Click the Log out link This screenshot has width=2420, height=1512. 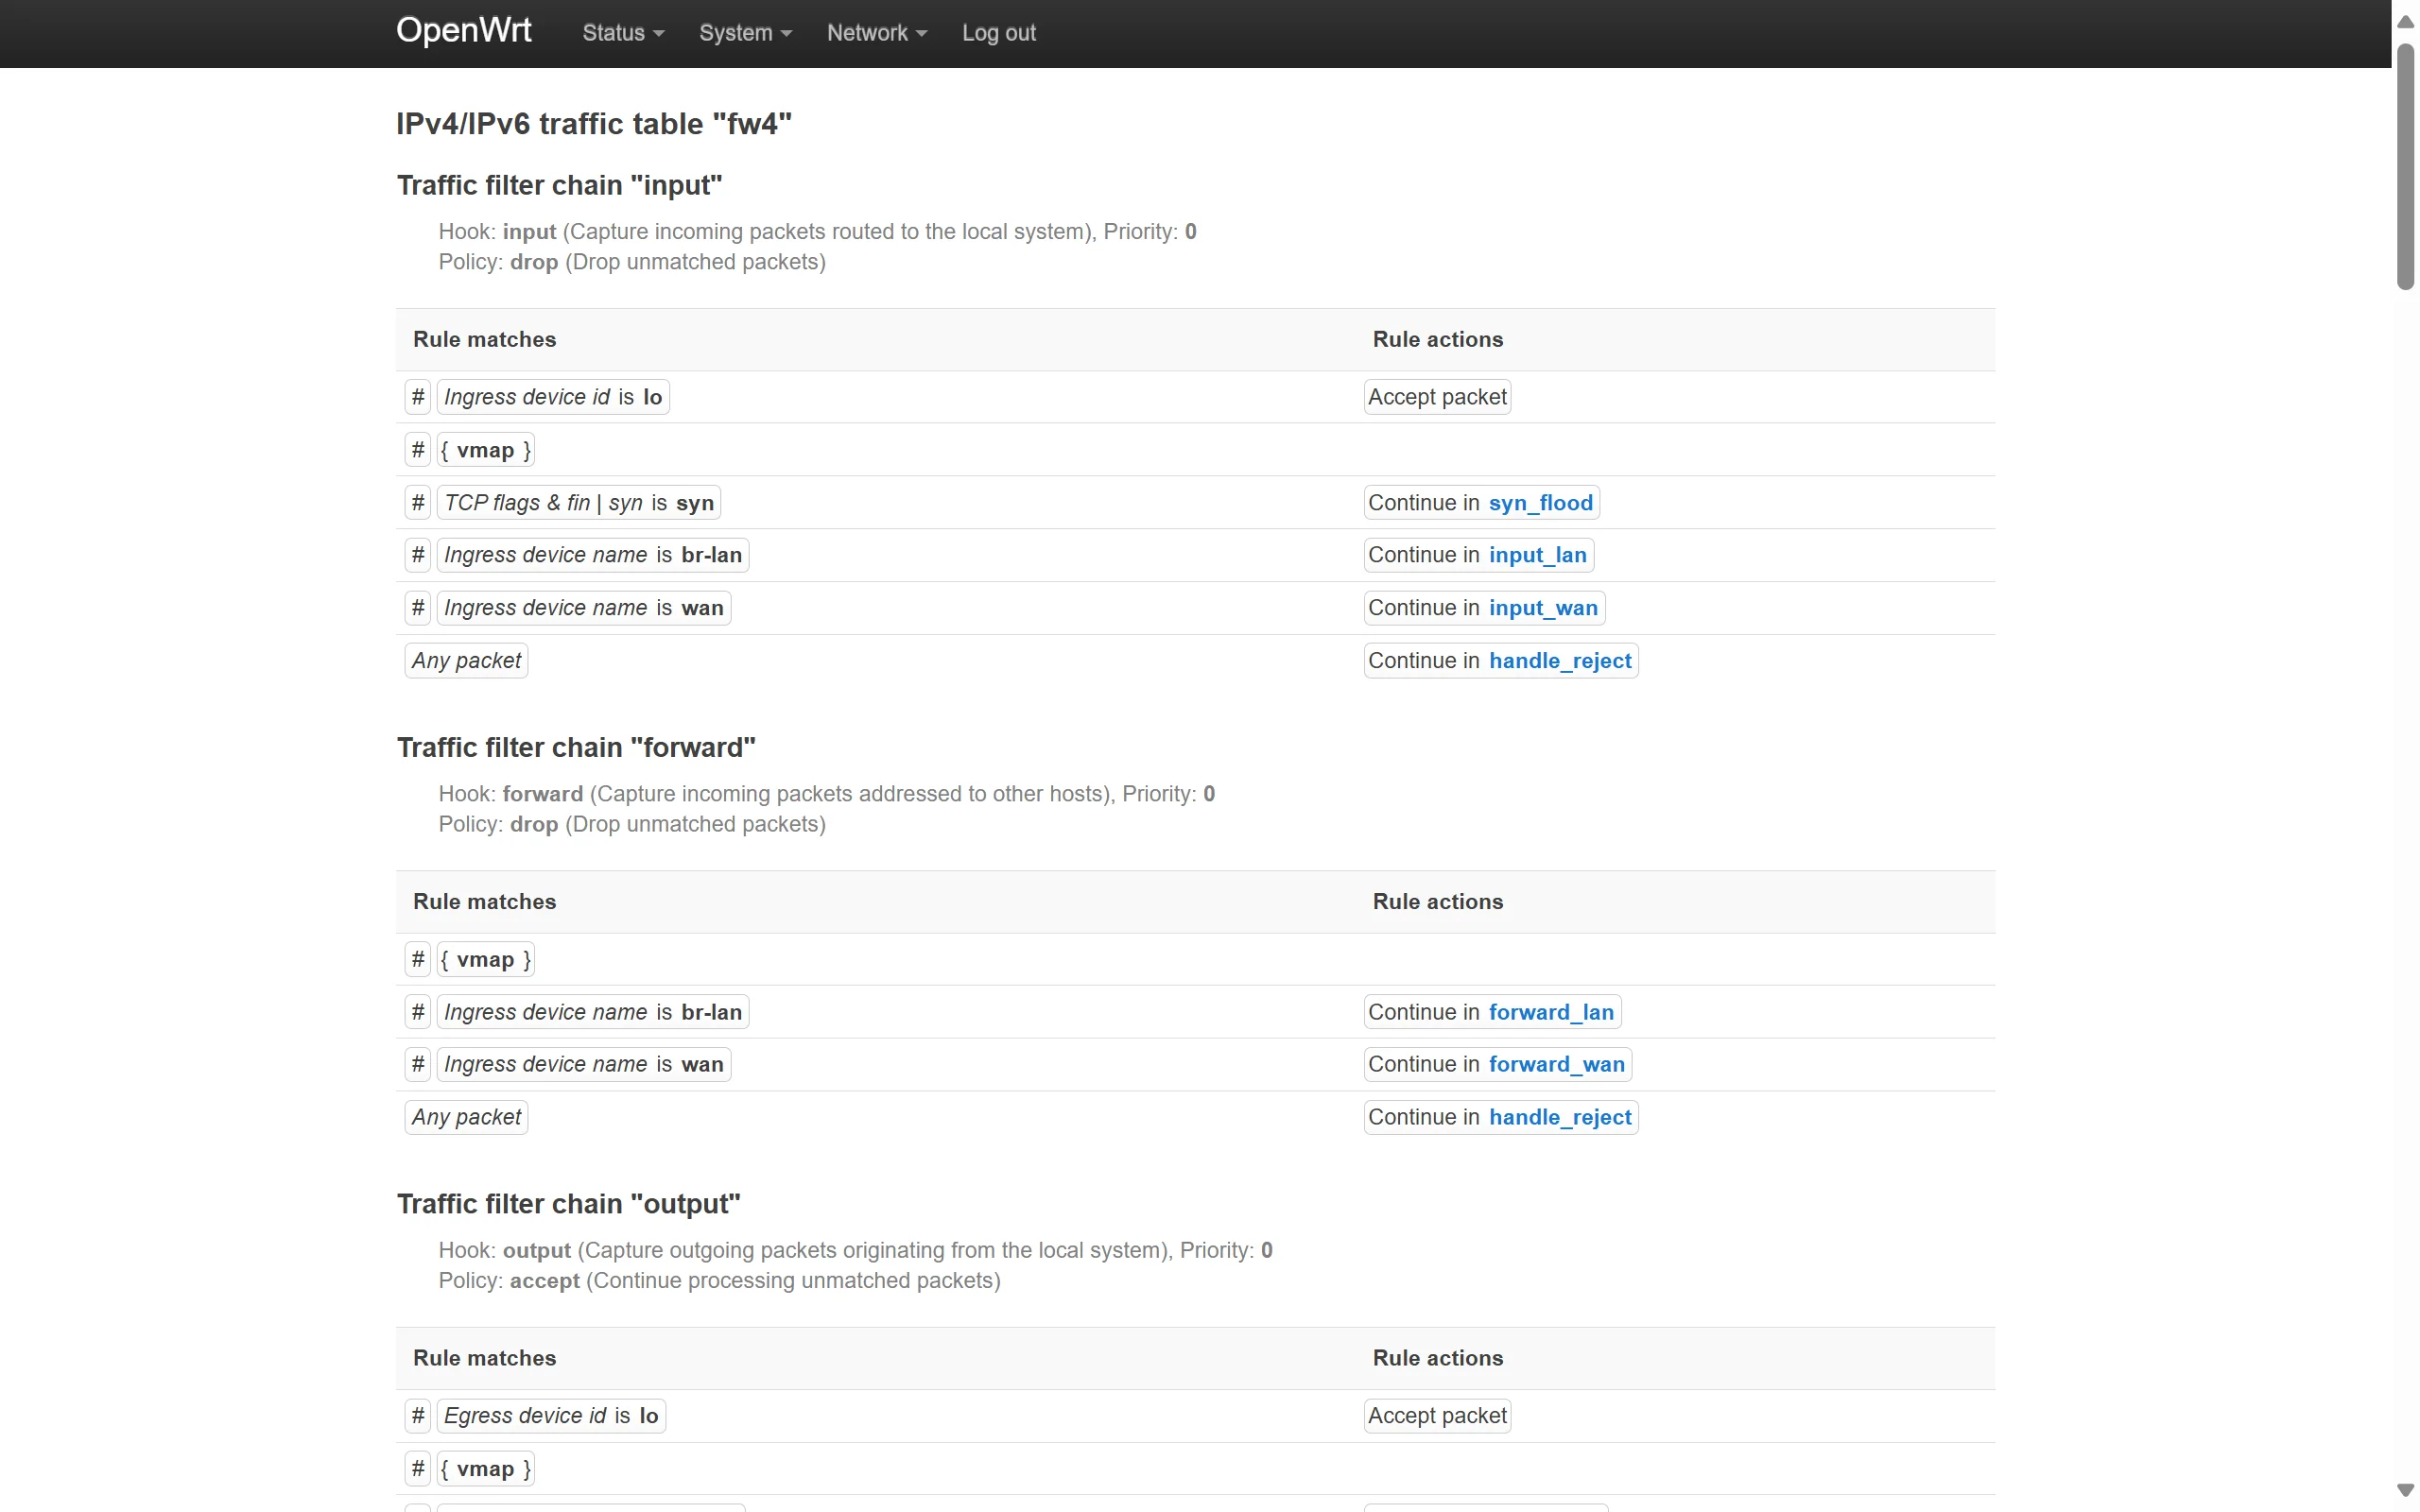click(998, 33)
